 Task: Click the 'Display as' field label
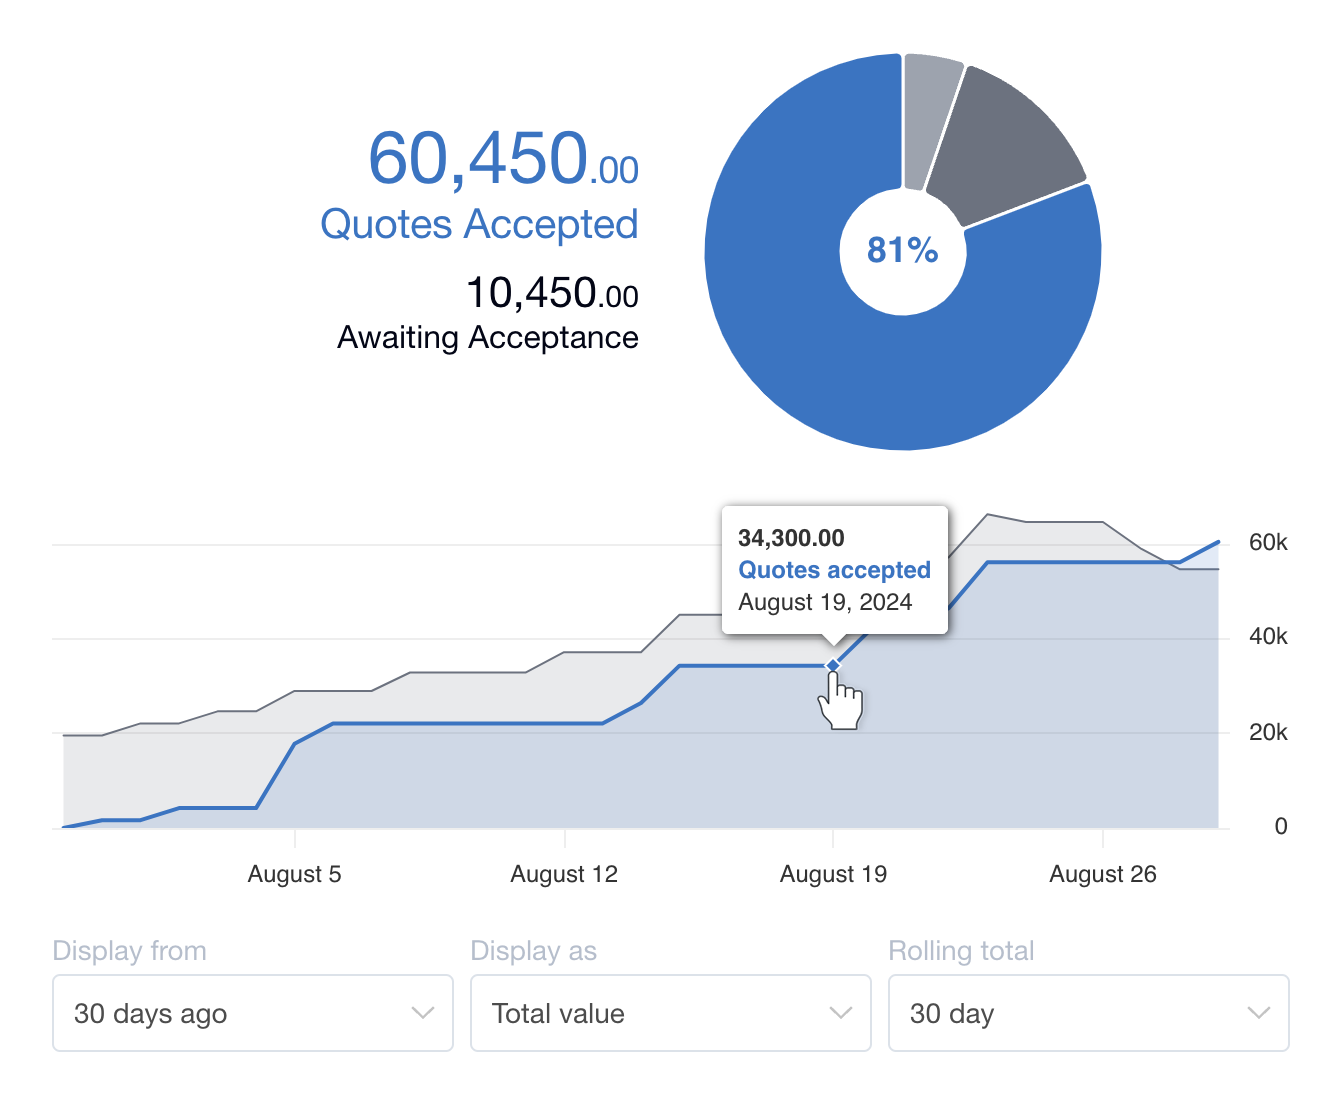click(533, 951)
